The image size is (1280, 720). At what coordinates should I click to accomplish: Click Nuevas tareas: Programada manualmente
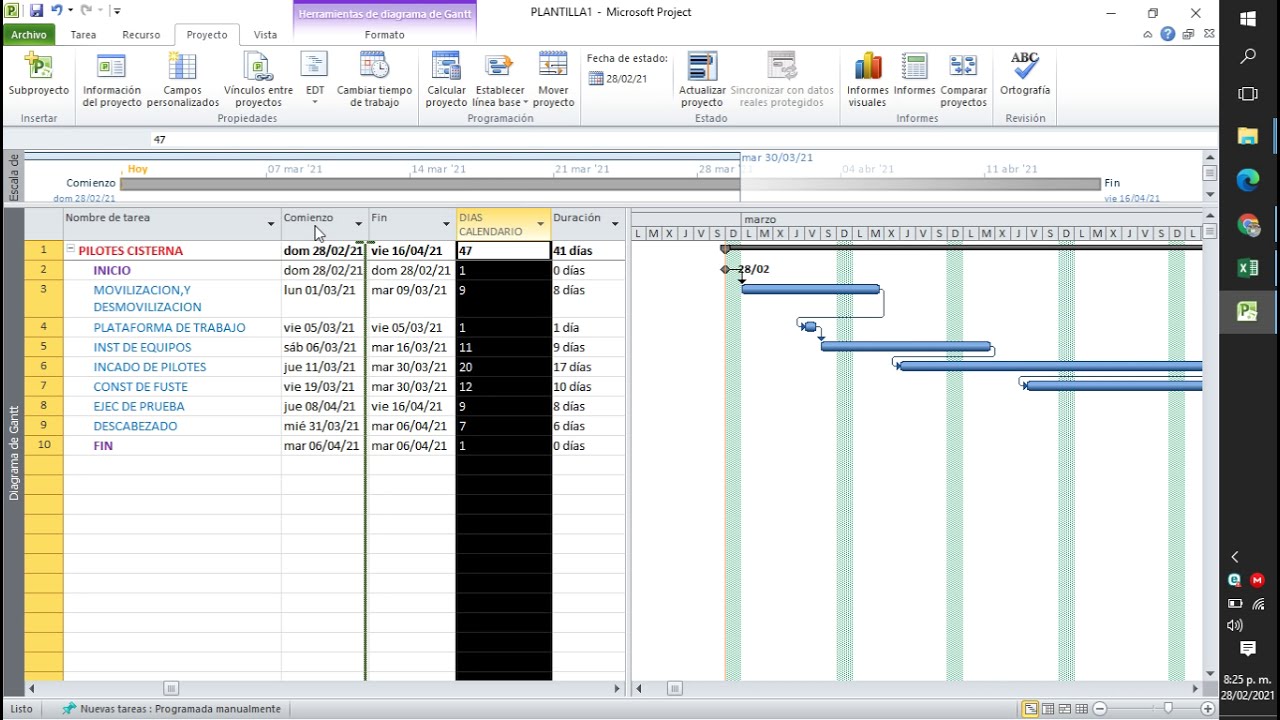170,709
